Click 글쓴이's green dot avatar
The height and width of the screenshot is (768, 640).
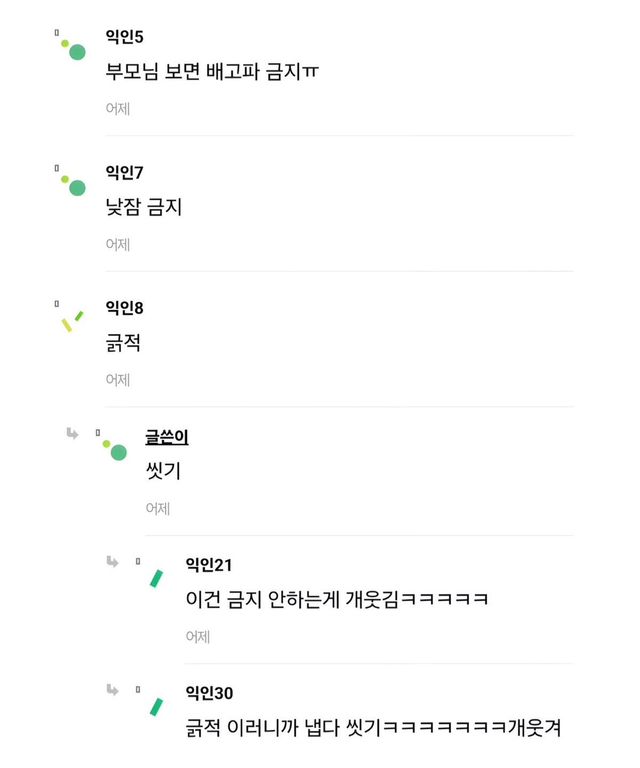coord(114,449)
